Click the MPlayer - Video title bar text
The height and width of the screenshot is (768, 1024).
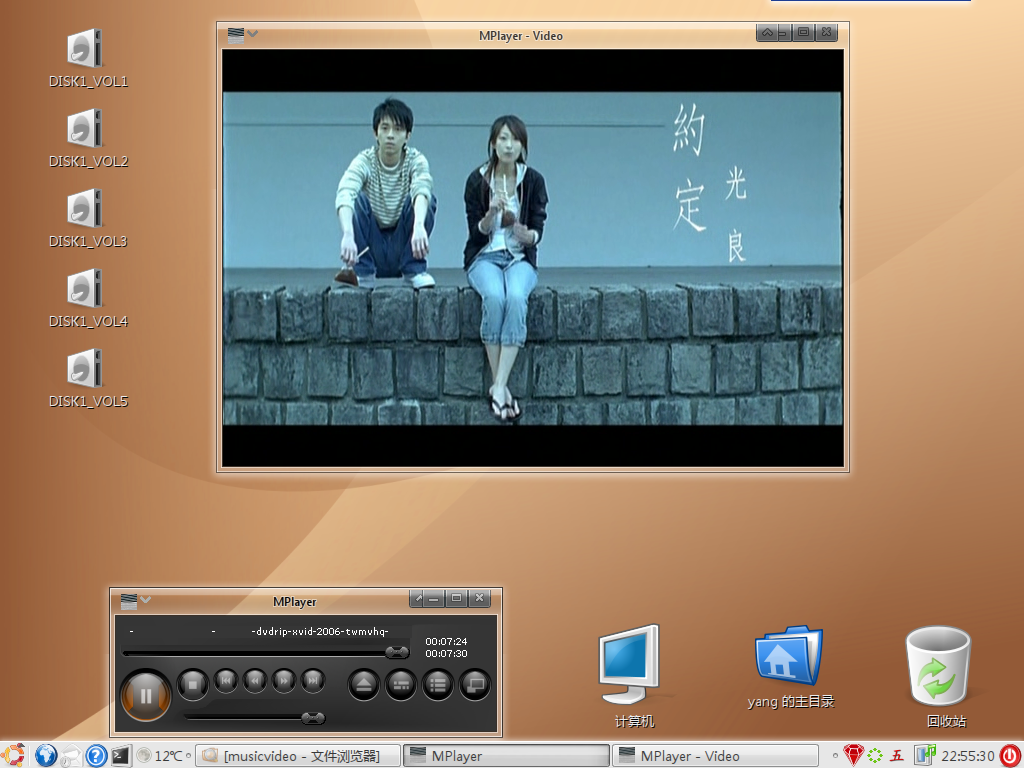(x=520, y=36)
